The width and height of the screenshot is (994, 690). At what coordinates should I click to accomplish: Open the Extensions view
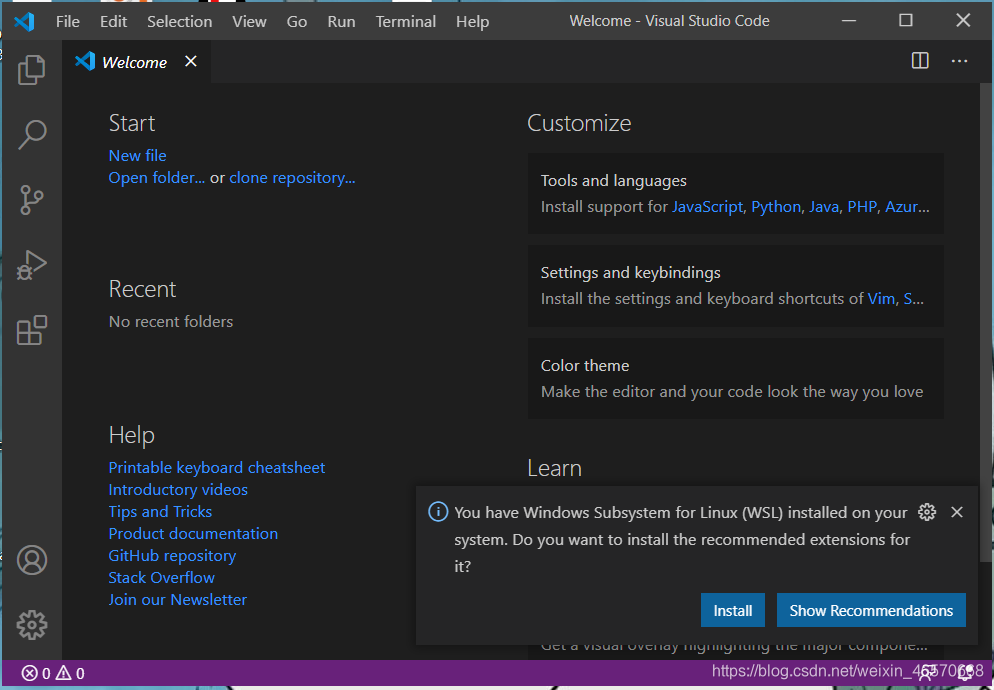coord(31,329)
